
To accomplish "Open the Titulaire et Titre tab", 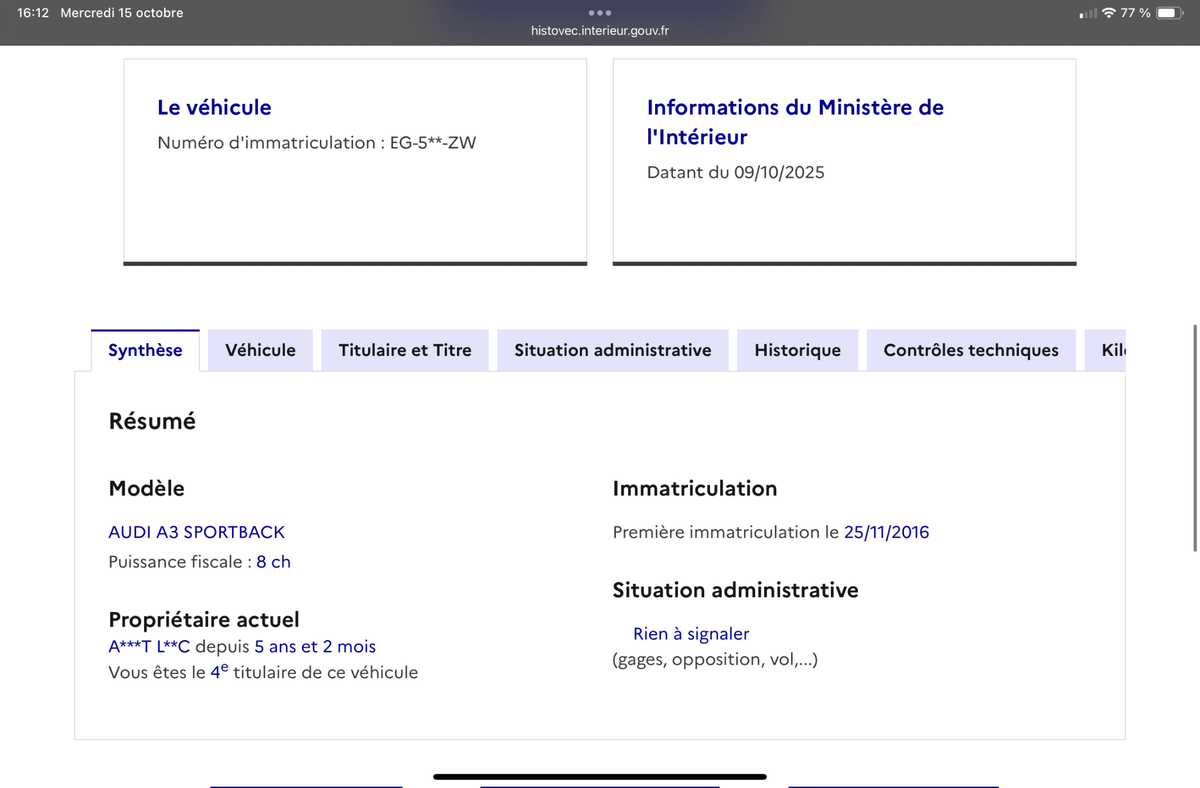I will [x=405, y=350].
